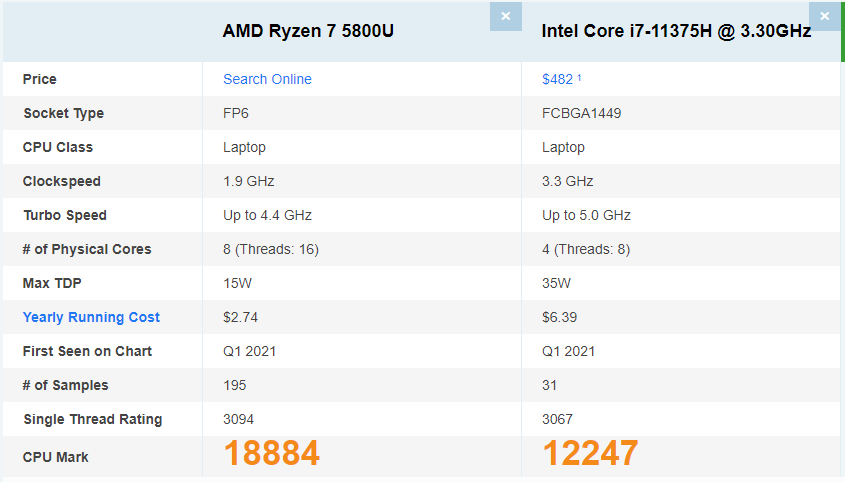845x482 pixels.
Task: Select 3.3 GHz clockspeed value
Action: pos(567,181)
